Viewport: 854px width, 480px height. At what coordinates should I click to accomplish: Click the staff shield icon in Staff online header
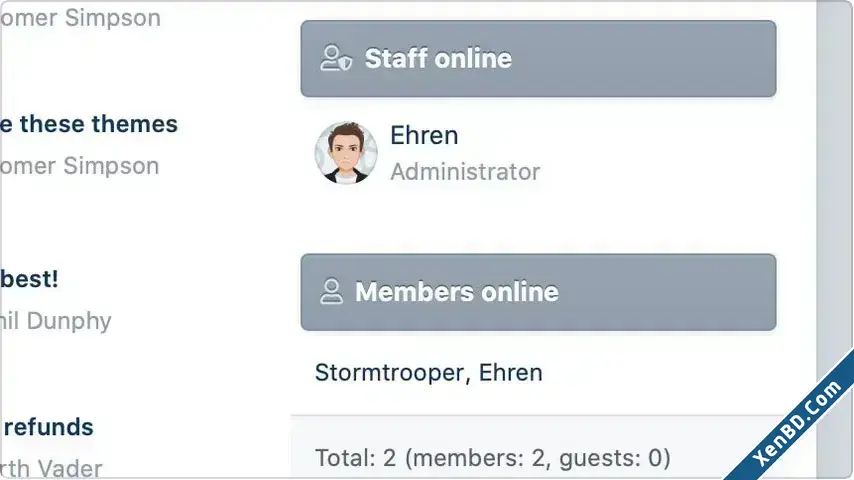(x=336, y=58)
